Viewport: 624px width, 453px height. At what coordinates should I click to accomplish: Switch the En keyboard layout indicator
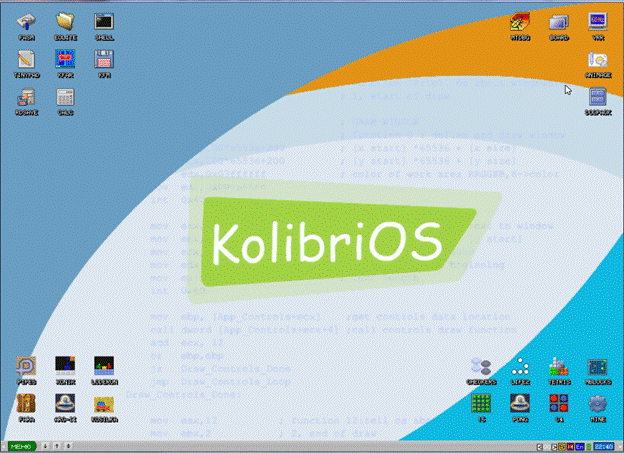(580, 447)
